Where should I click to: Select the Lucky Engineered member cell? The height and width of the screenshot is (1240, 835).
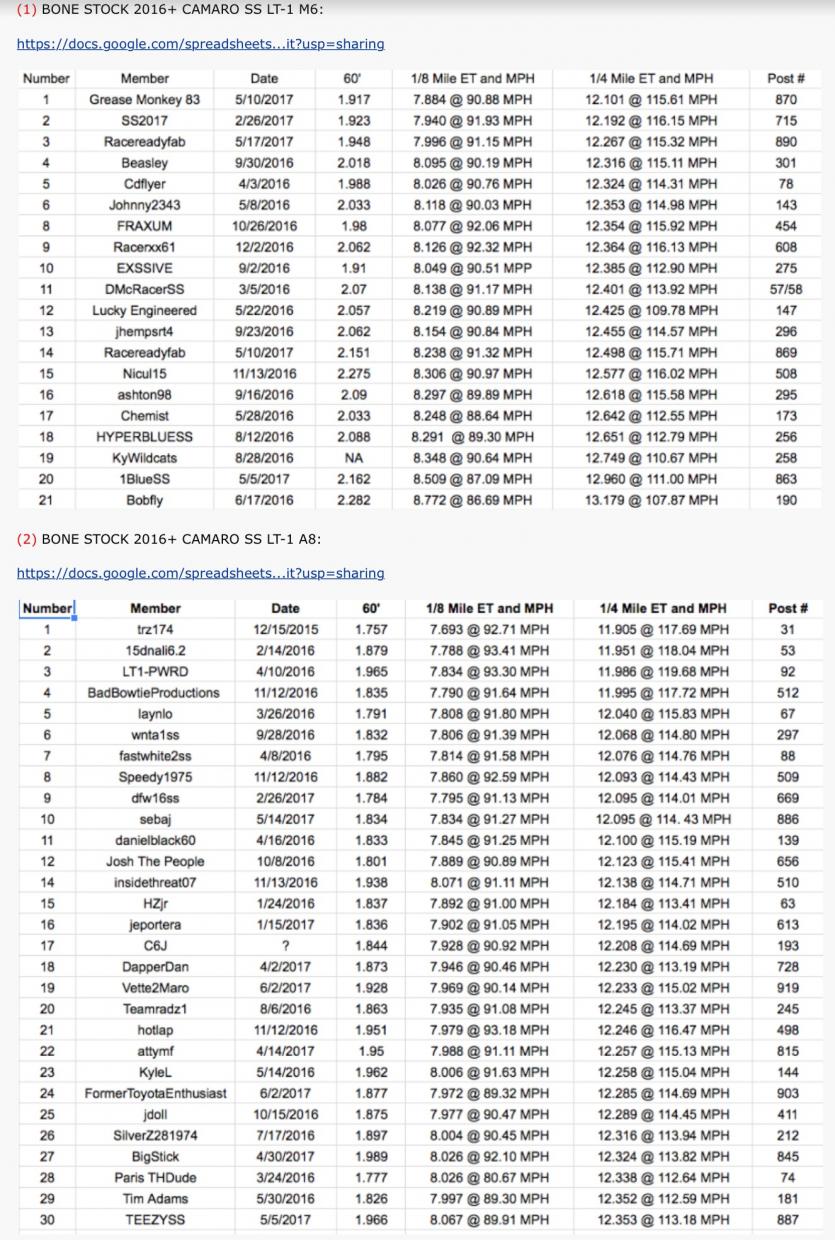(145, 310)
